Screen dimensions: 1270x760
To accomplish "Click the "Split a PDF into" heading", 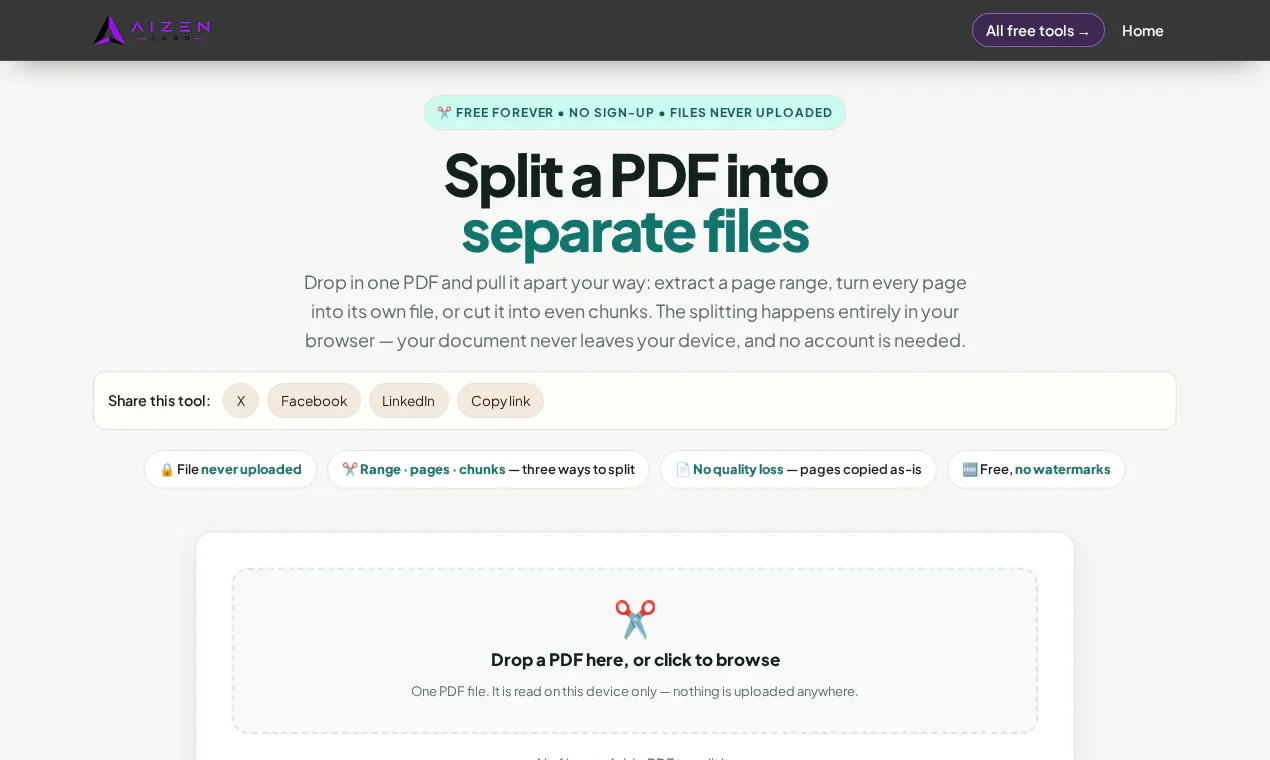I will 635,175.
